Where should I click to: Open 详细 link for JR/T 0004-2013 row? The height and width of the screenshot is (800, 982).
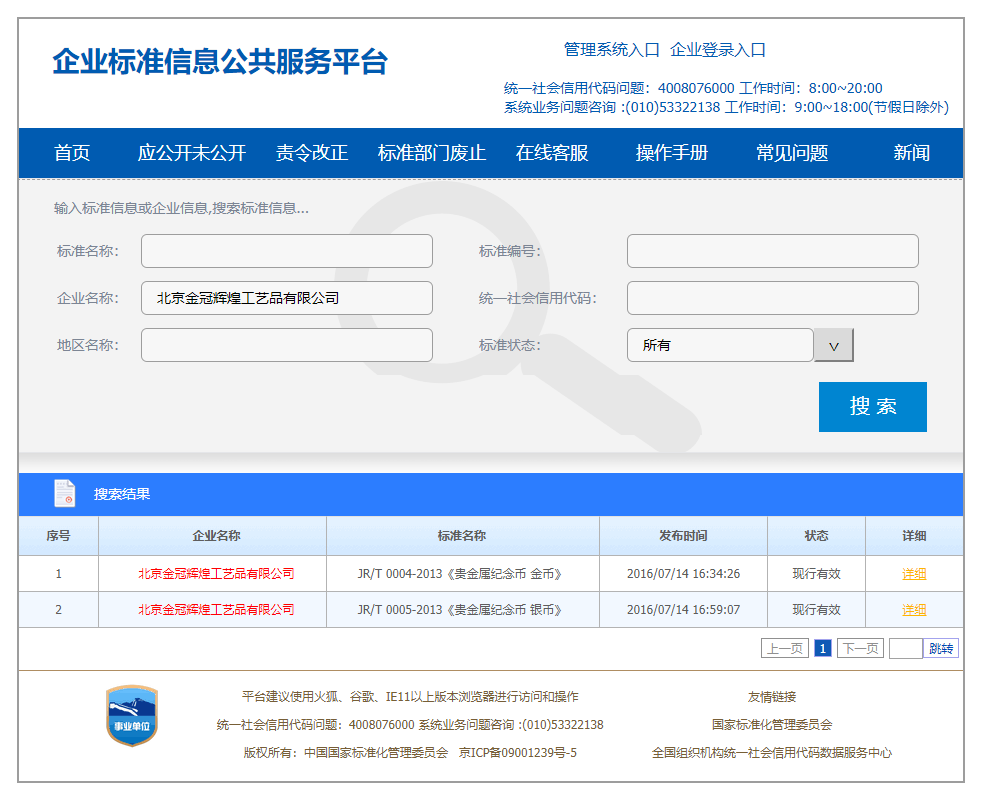click(x=914, y=574)
